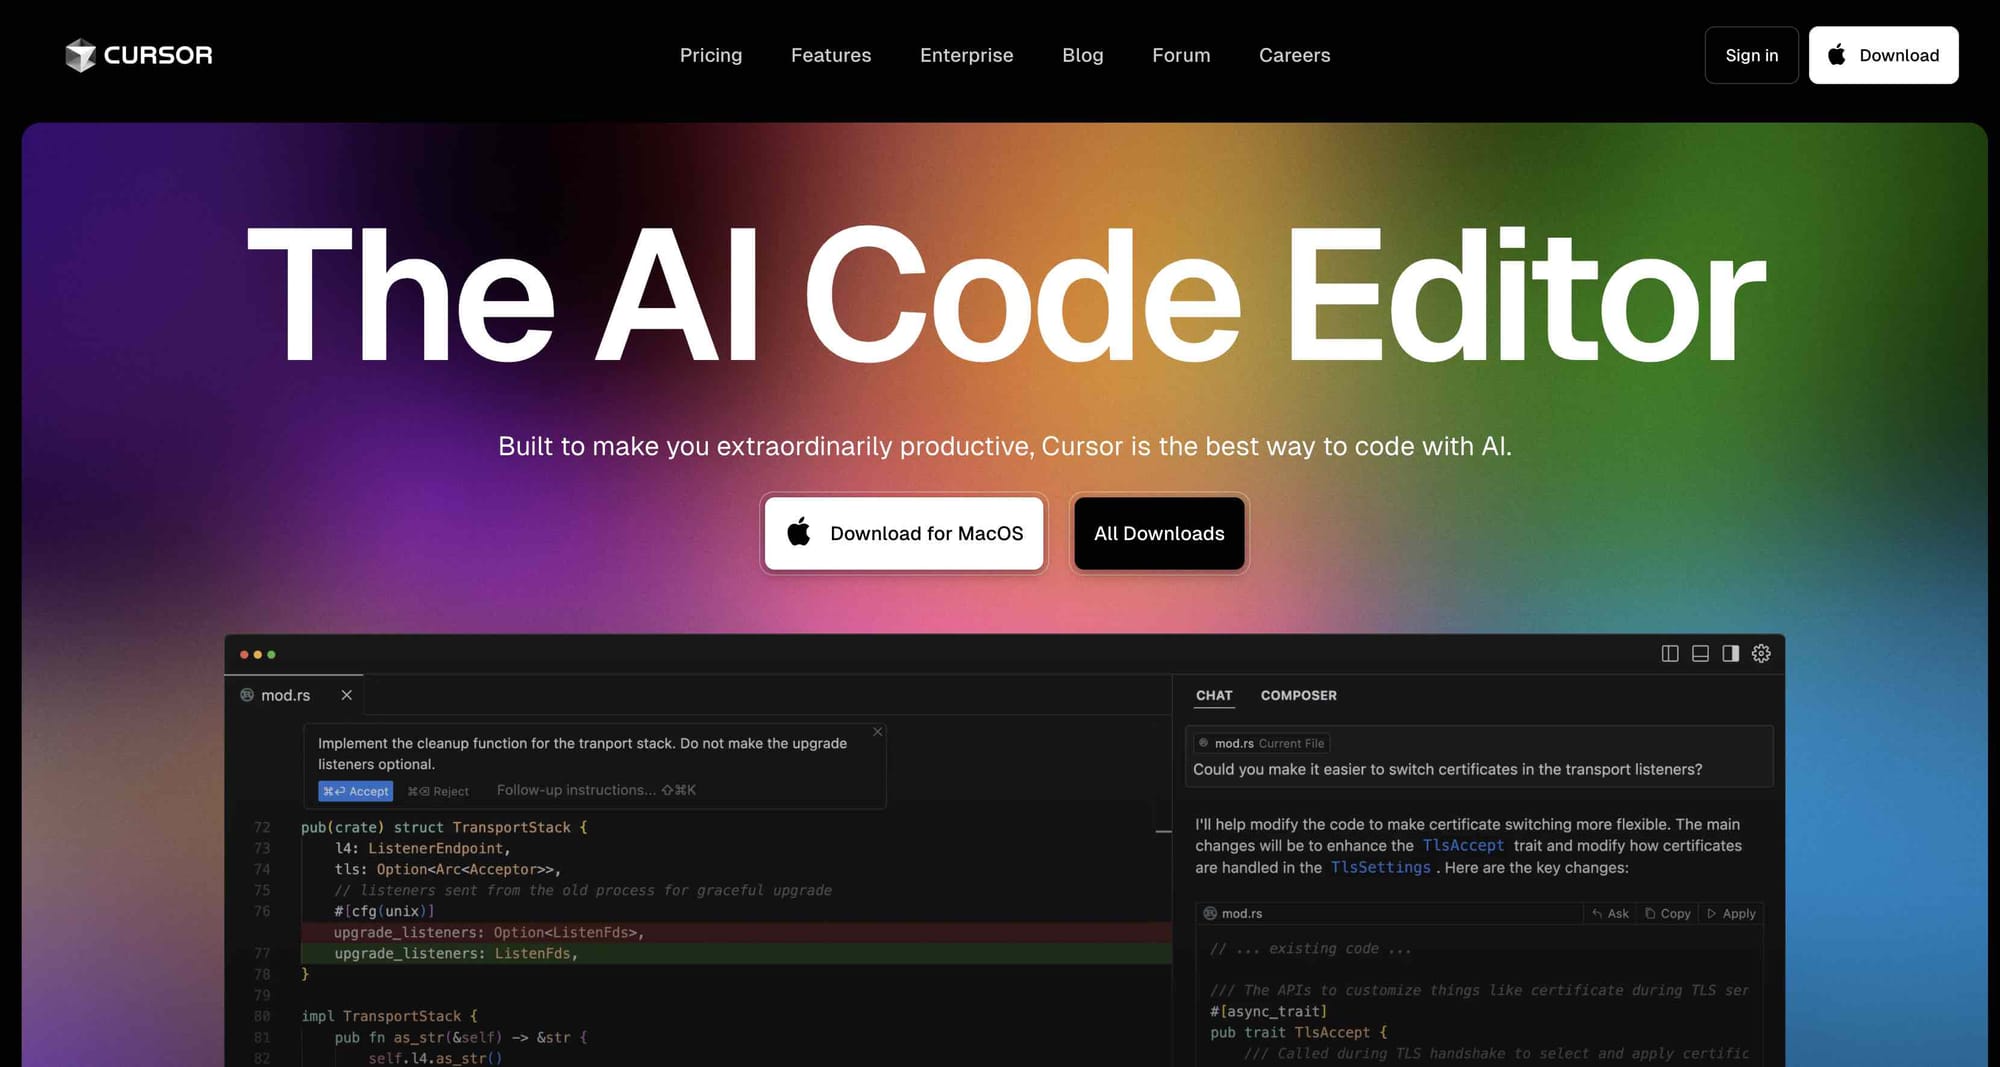This screenshot has width=2000, height=1067.
Task: Click the 'pub(crate) struct TransportStack {' line
Action: 444,827
